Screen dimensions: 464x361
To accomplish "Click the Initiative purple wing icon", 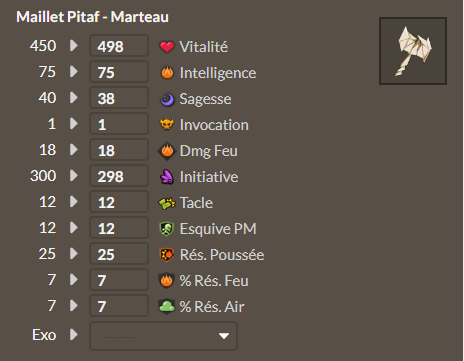I will pos(167,177).
